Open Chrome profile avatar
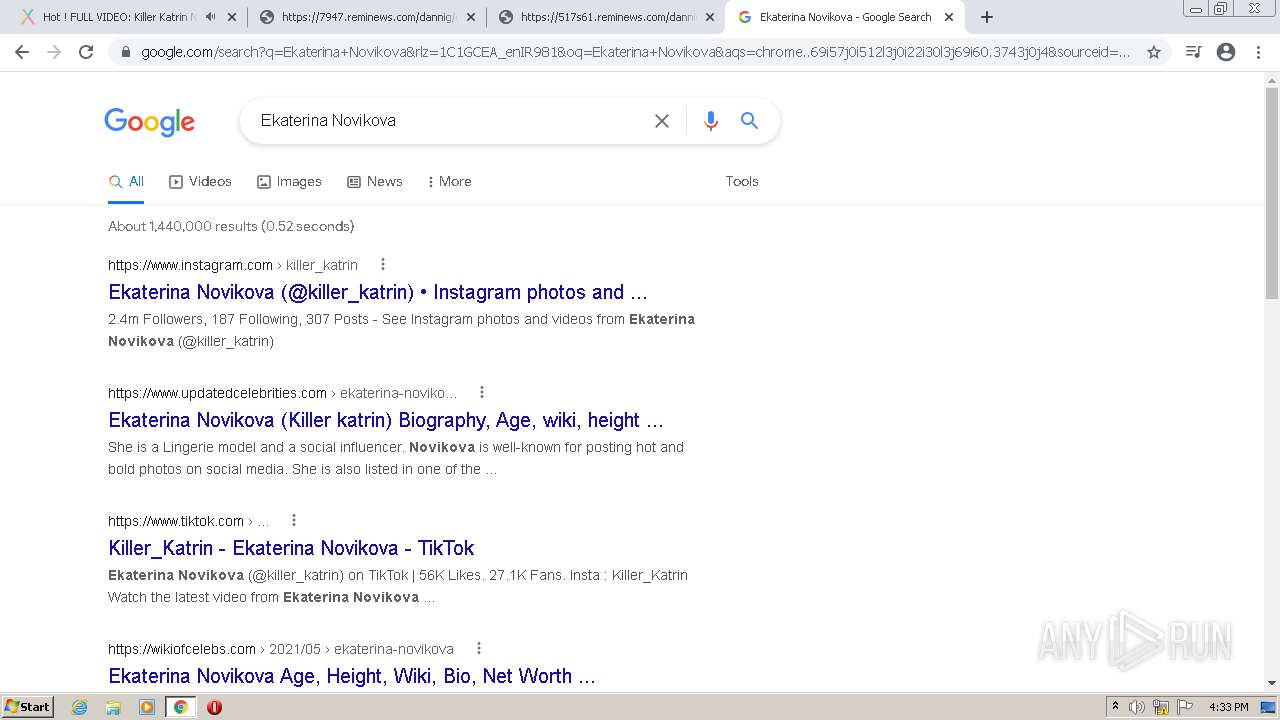This screenshot has width=1280, height=720. 1226,52
